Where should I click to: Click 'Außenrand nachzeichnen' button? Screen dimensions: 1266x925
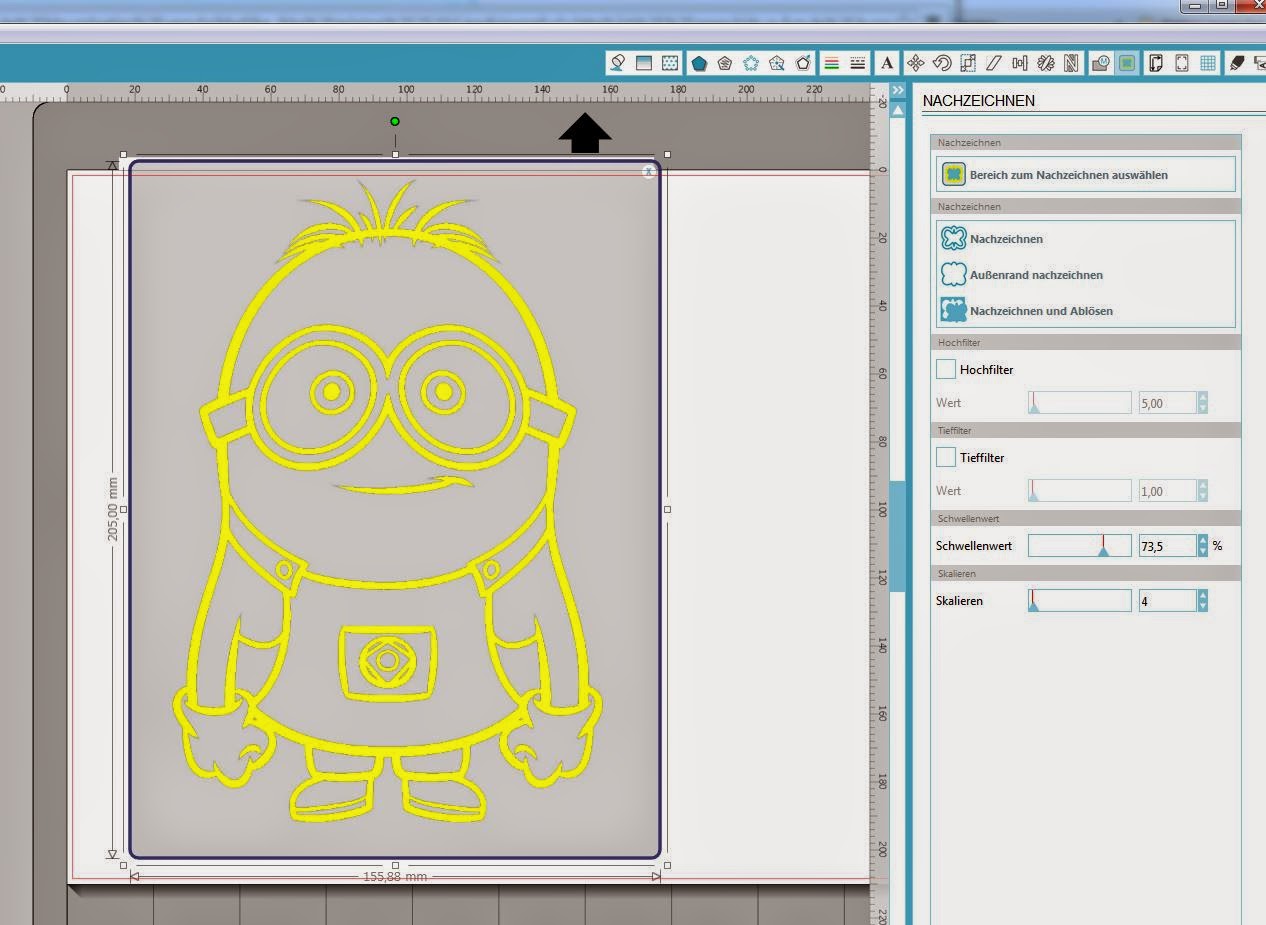coord(1022,275)
